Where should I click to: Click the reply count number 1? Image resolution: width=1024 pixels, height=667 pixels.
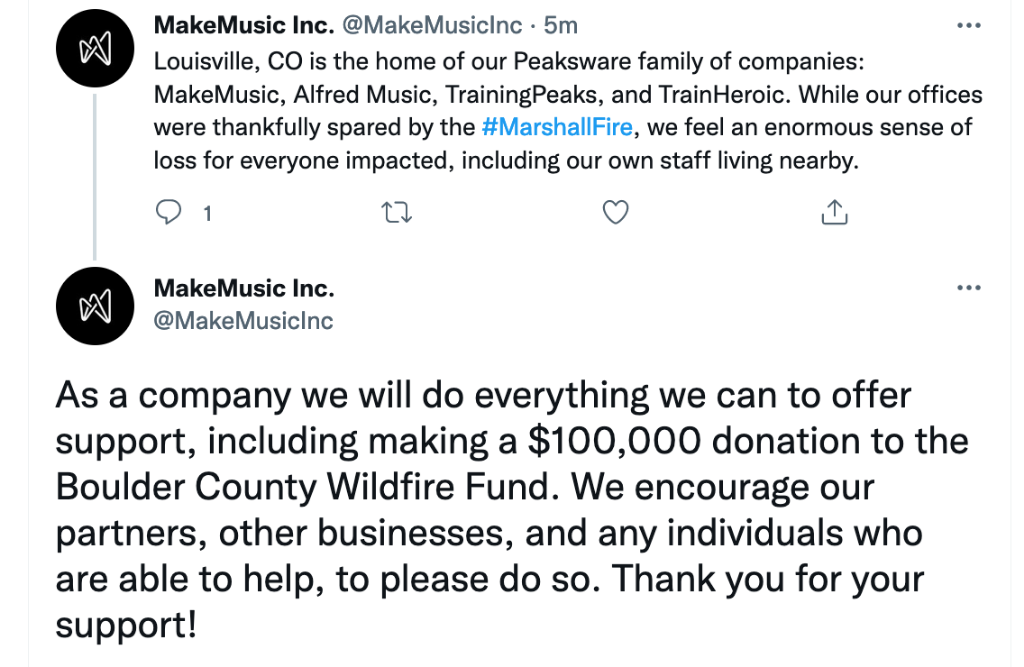pyautogui.click(x=207, y=213)
